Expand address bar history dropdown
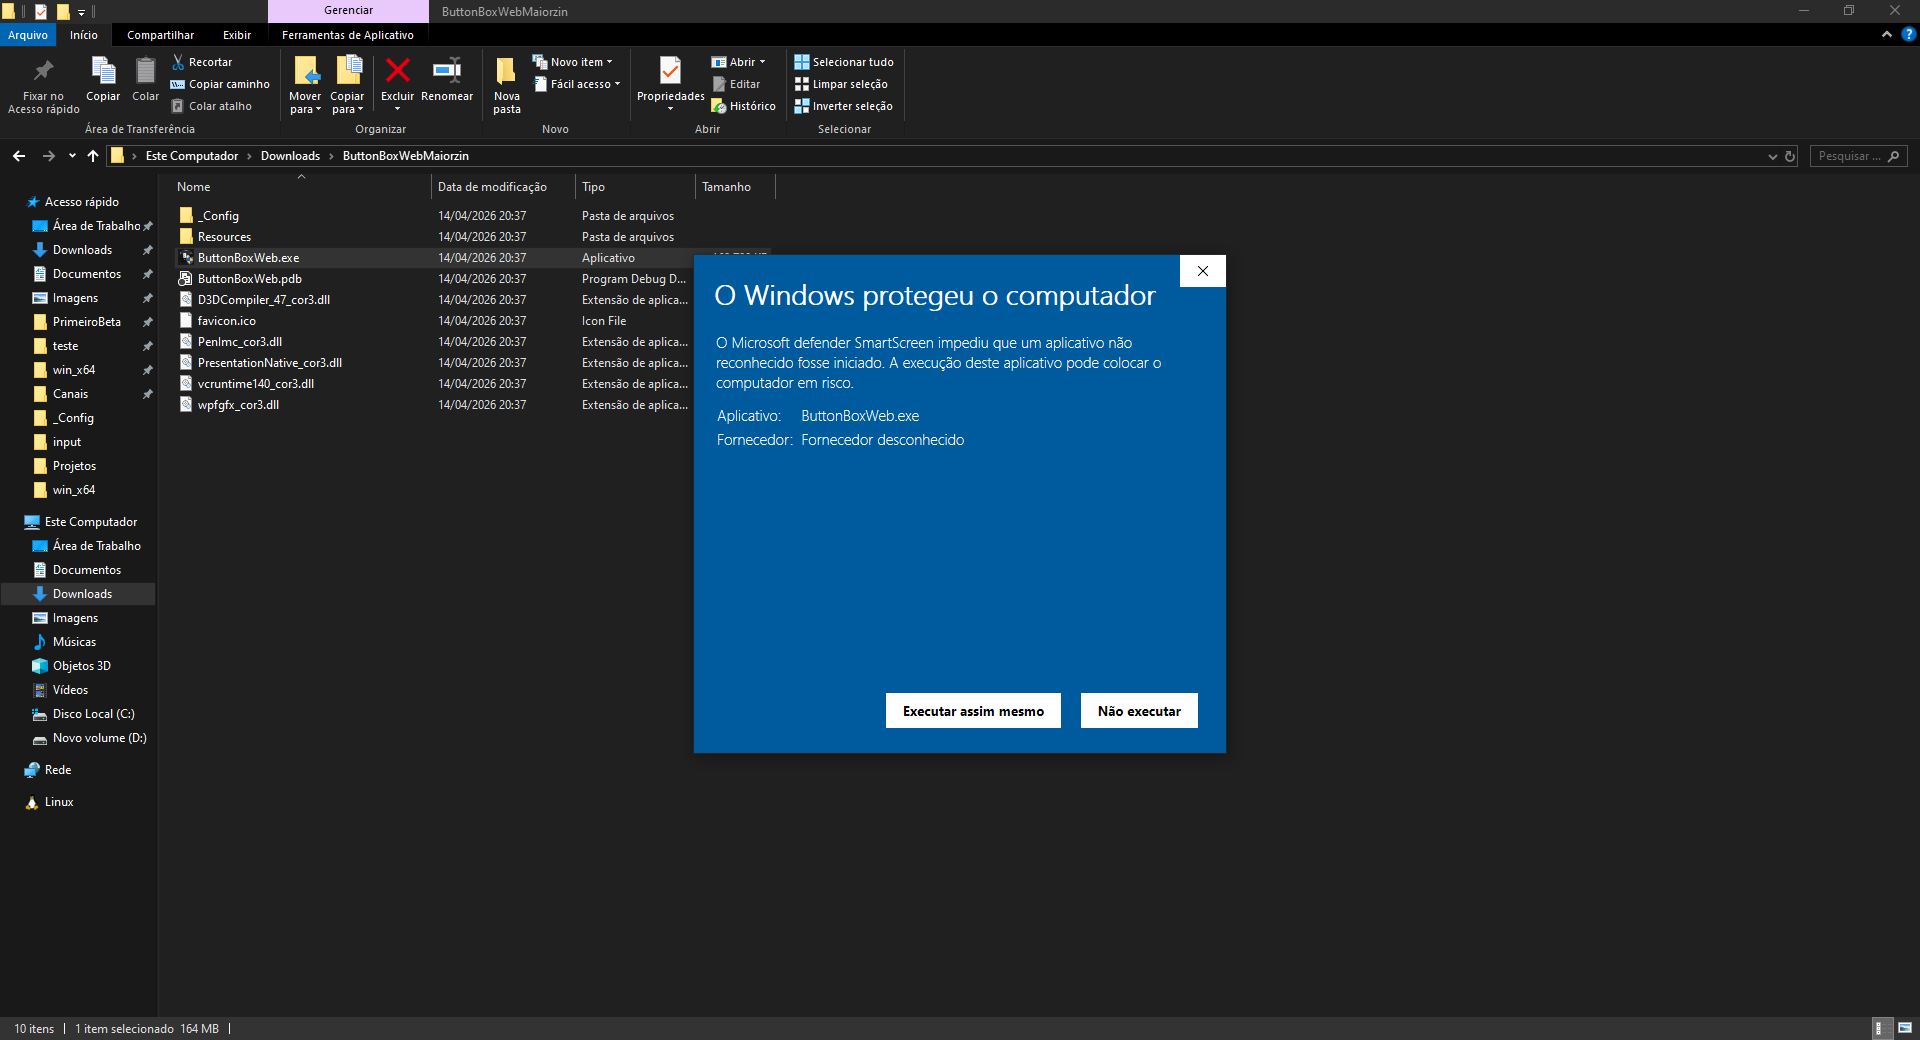 tap(1772, 156)
